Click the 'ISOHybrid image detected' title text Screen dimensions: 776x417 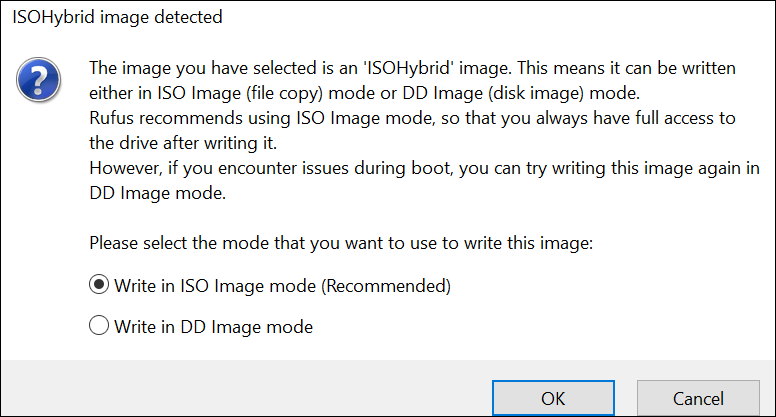(117, 17)
